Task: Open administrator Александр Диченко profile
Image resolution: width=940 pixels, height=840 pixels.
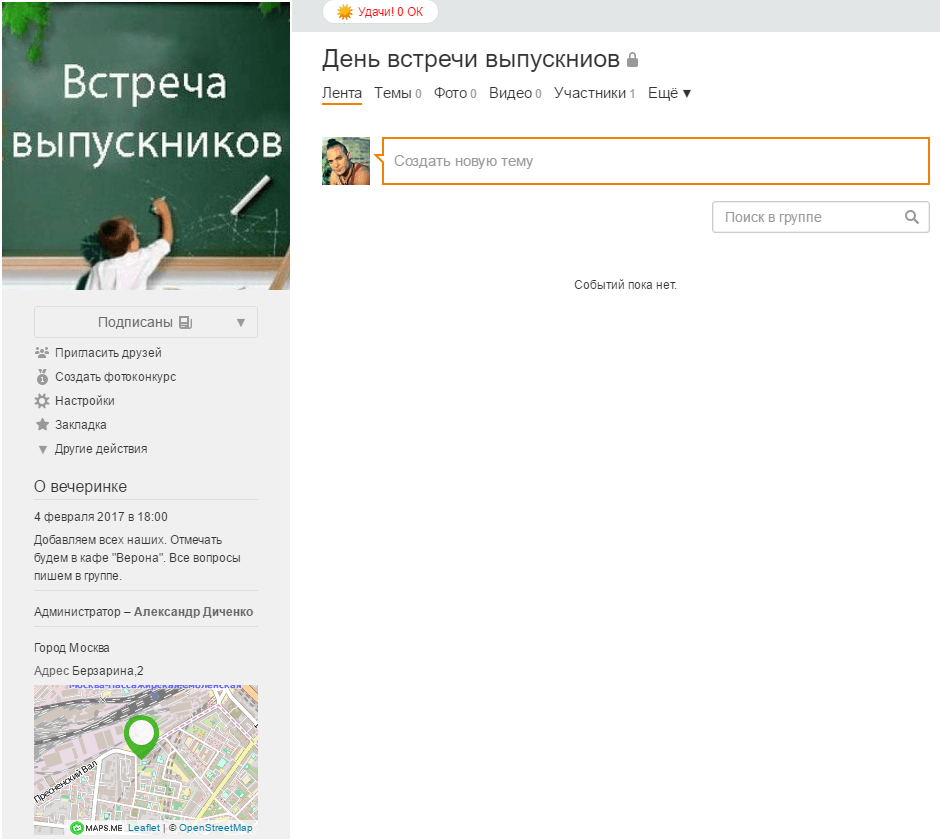Action: 193,612
